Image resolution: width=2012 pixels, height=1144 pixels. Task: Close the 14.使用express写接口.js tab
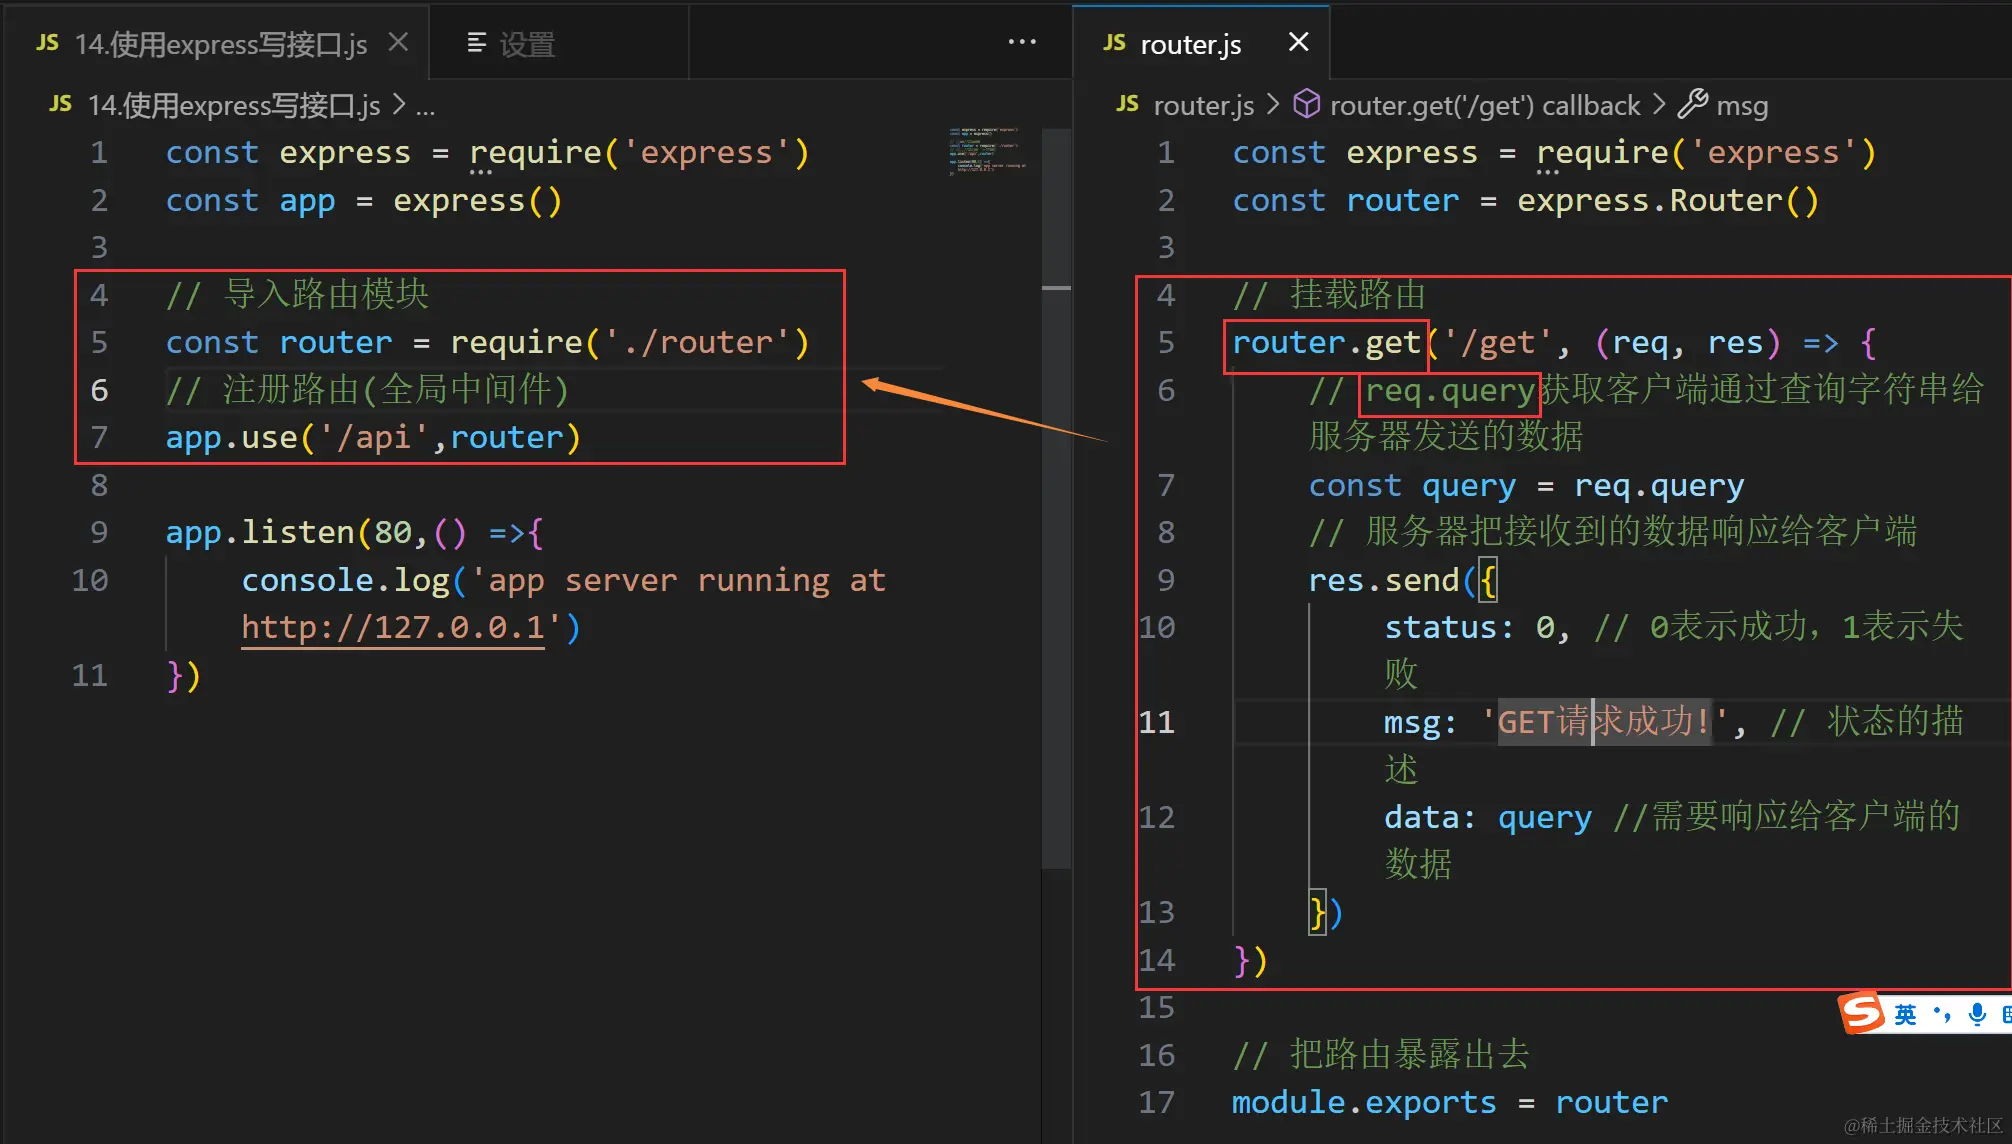click(398, 43)
